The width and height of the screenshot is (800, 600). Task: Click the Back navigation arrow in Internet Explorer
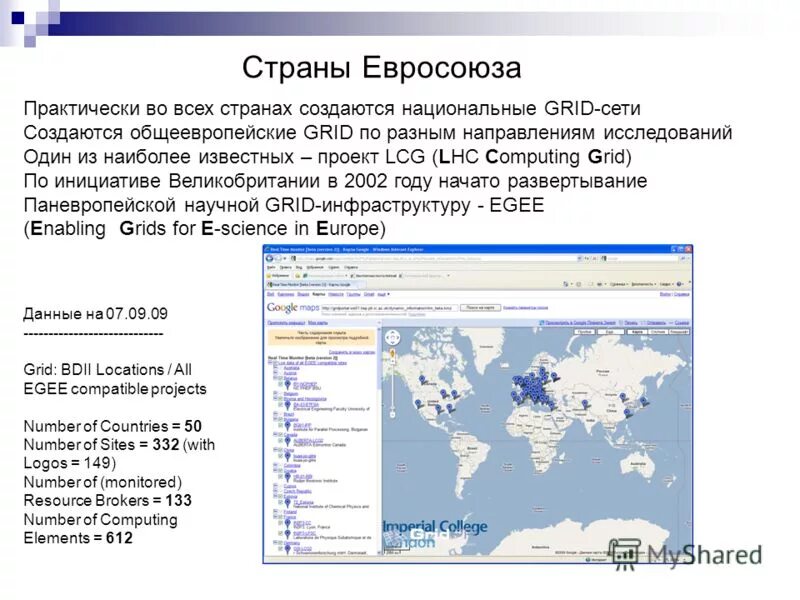[x=269, y=259]
